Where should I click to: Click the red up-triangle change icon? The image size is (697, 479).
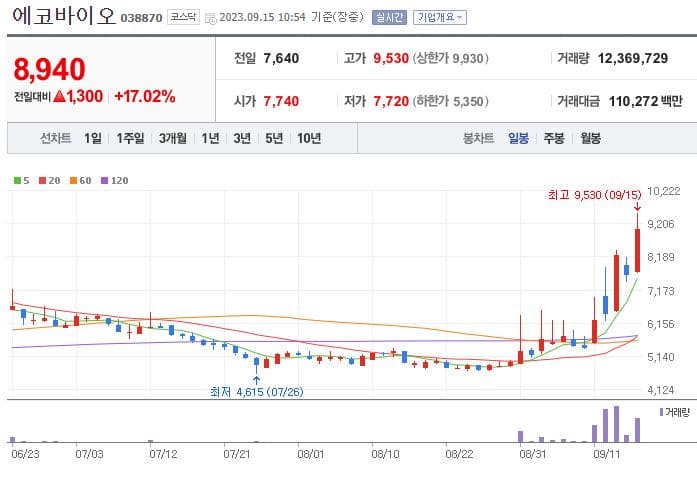59,96
